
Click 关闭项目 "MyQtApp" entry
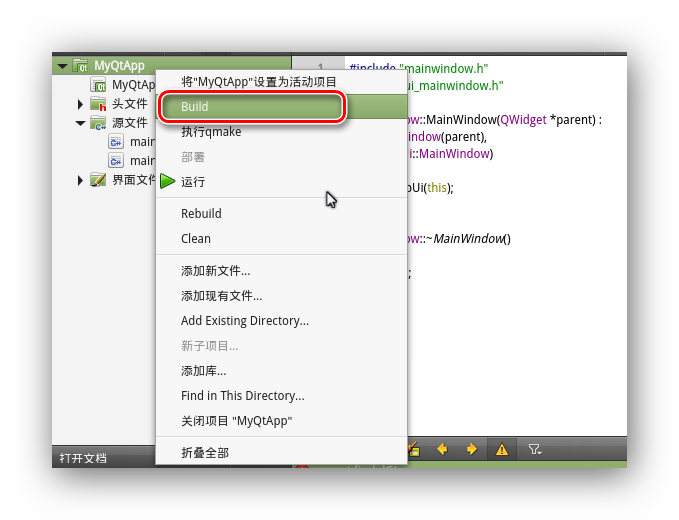tap(281, 421)
